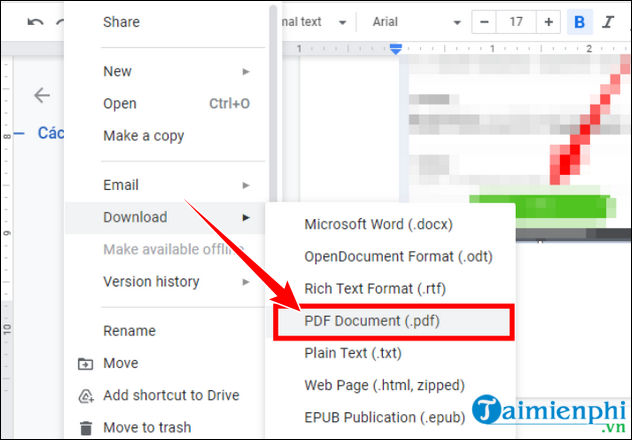
Task: Click the Email submenu arrow
Action: (x=245, y=185)
